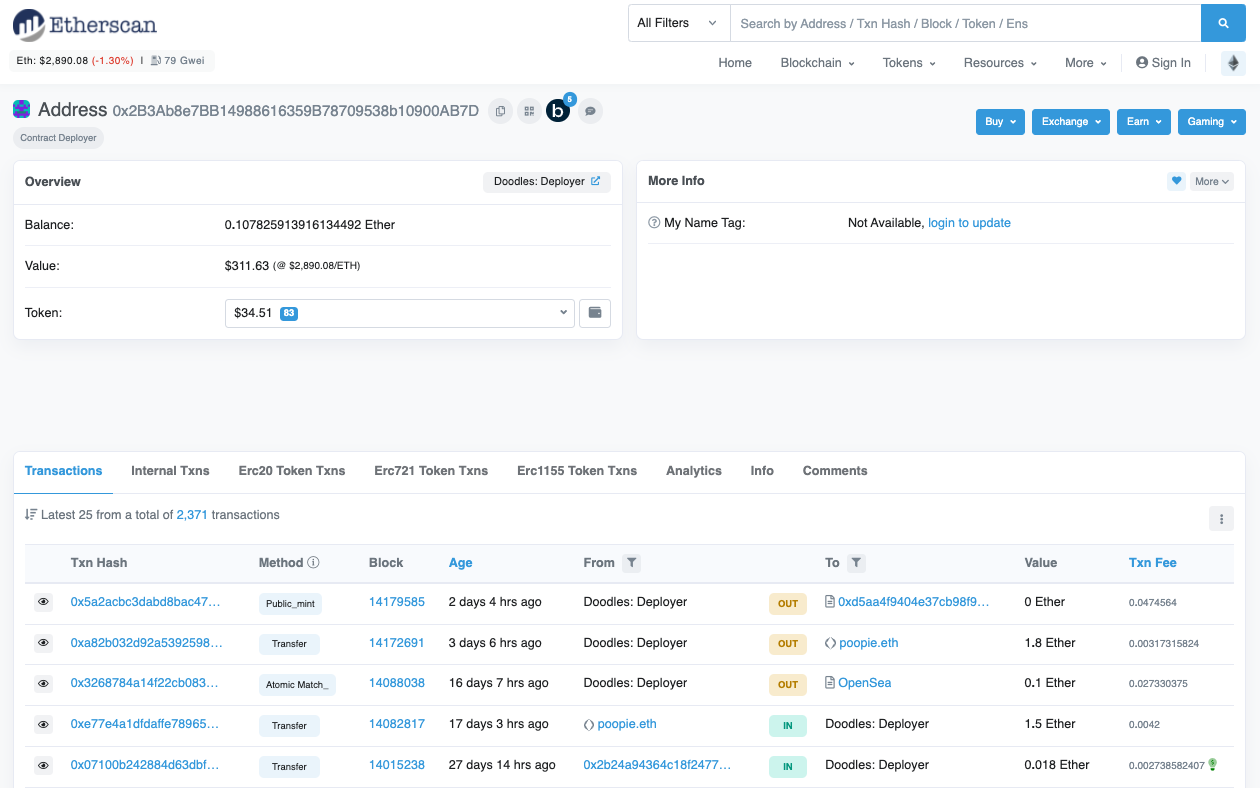Open the Comments tab

835,471
